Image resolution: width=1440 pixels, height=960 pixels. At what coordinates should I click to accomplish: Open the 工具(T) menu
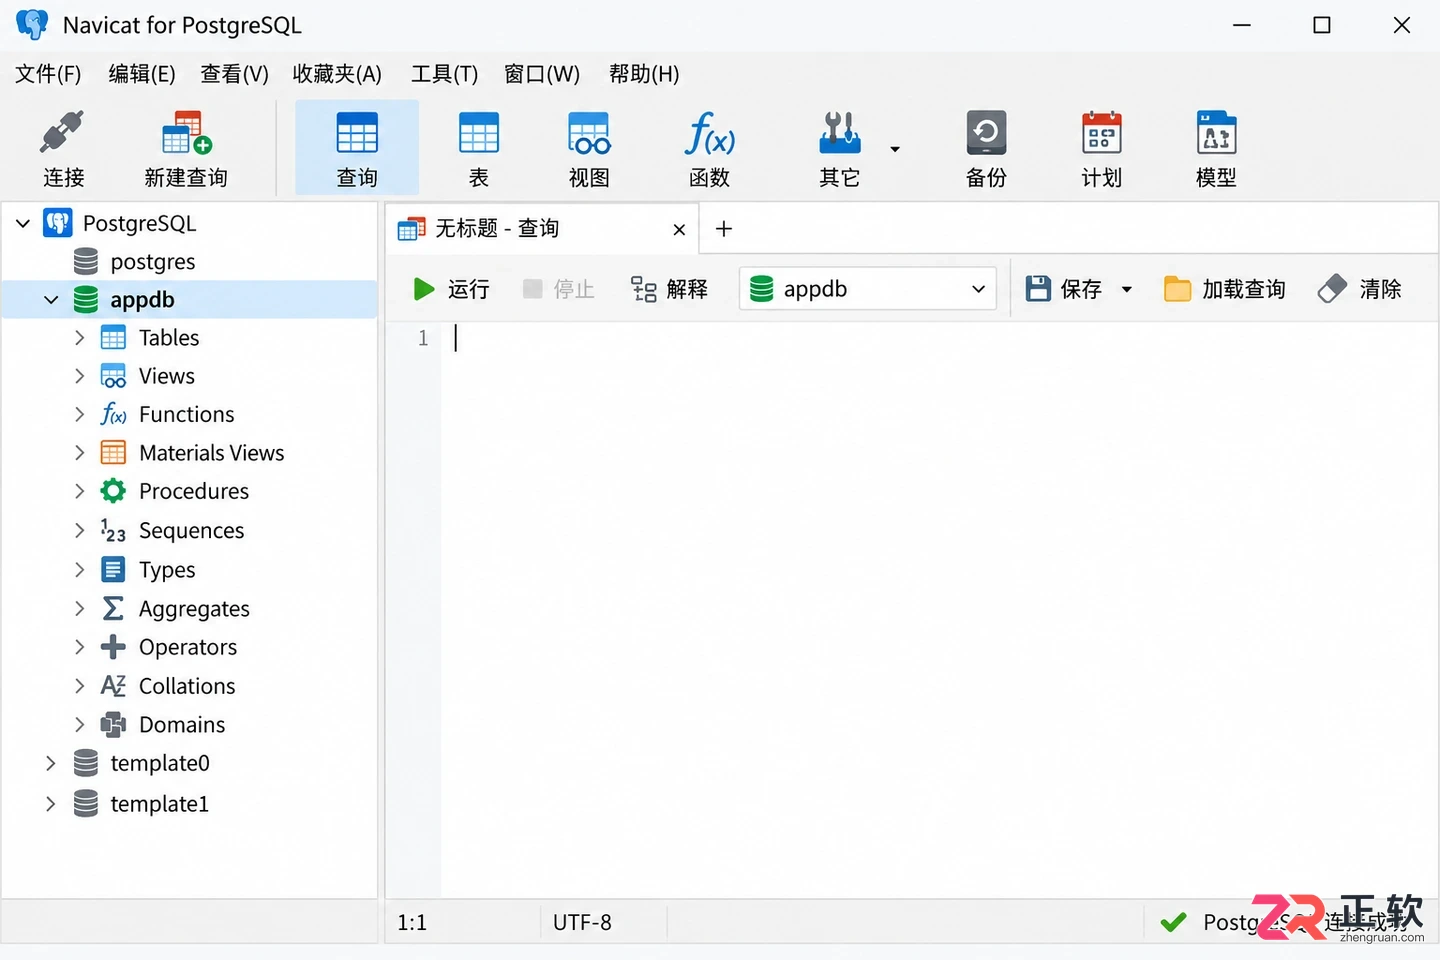click(444, 74)
